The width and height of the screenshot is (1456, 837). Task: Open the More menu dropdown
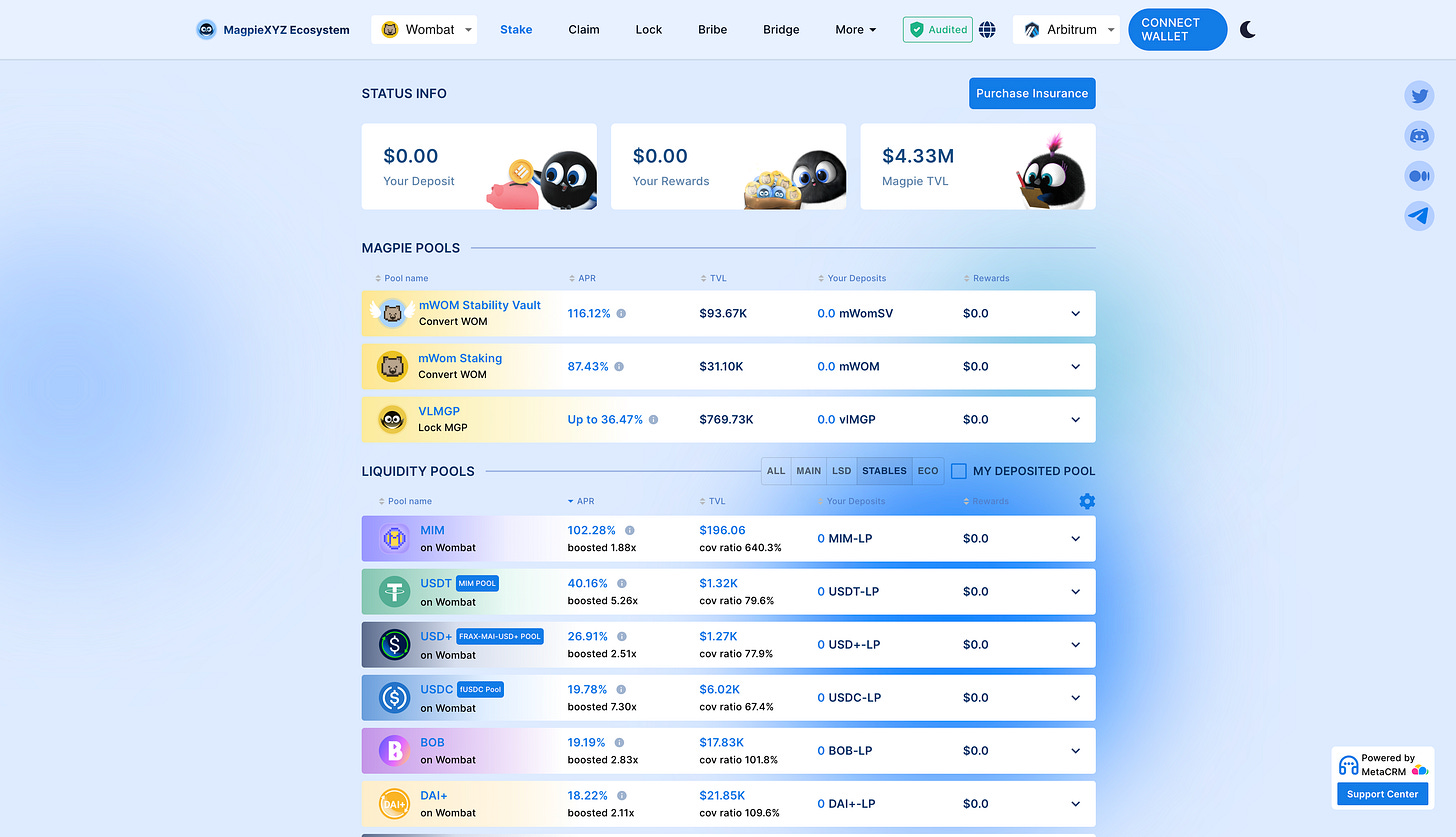[856, 30]
